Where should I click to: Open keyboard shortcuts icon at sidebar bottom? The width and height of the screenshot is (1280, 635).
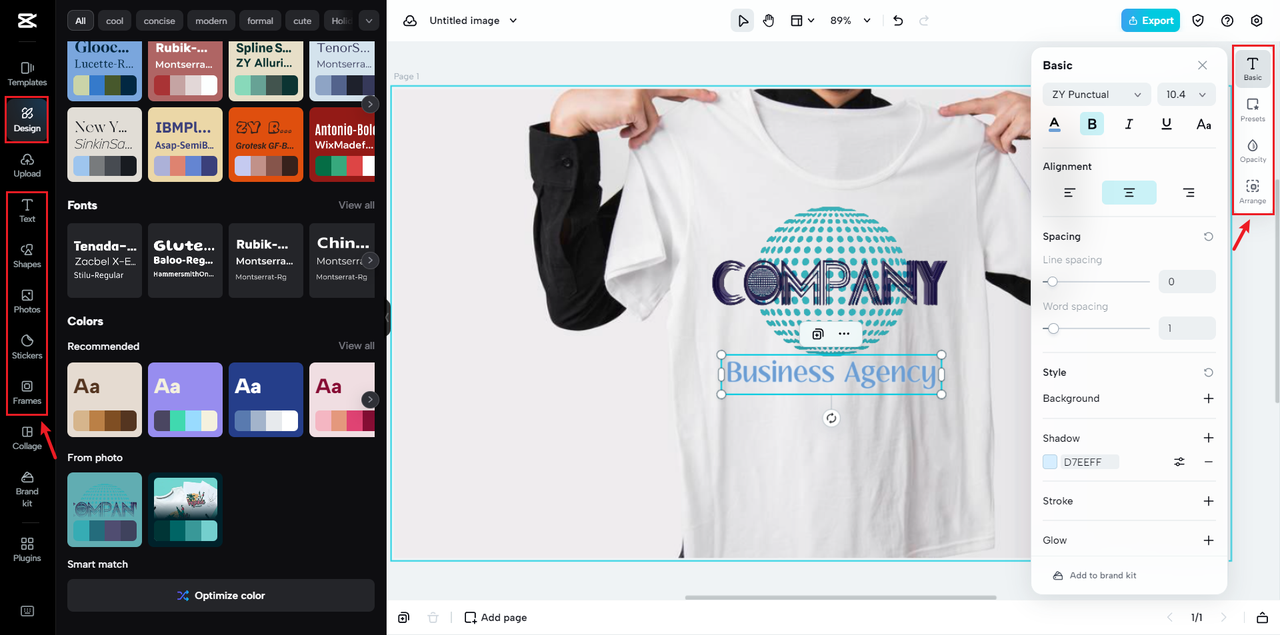click(27, 611)
